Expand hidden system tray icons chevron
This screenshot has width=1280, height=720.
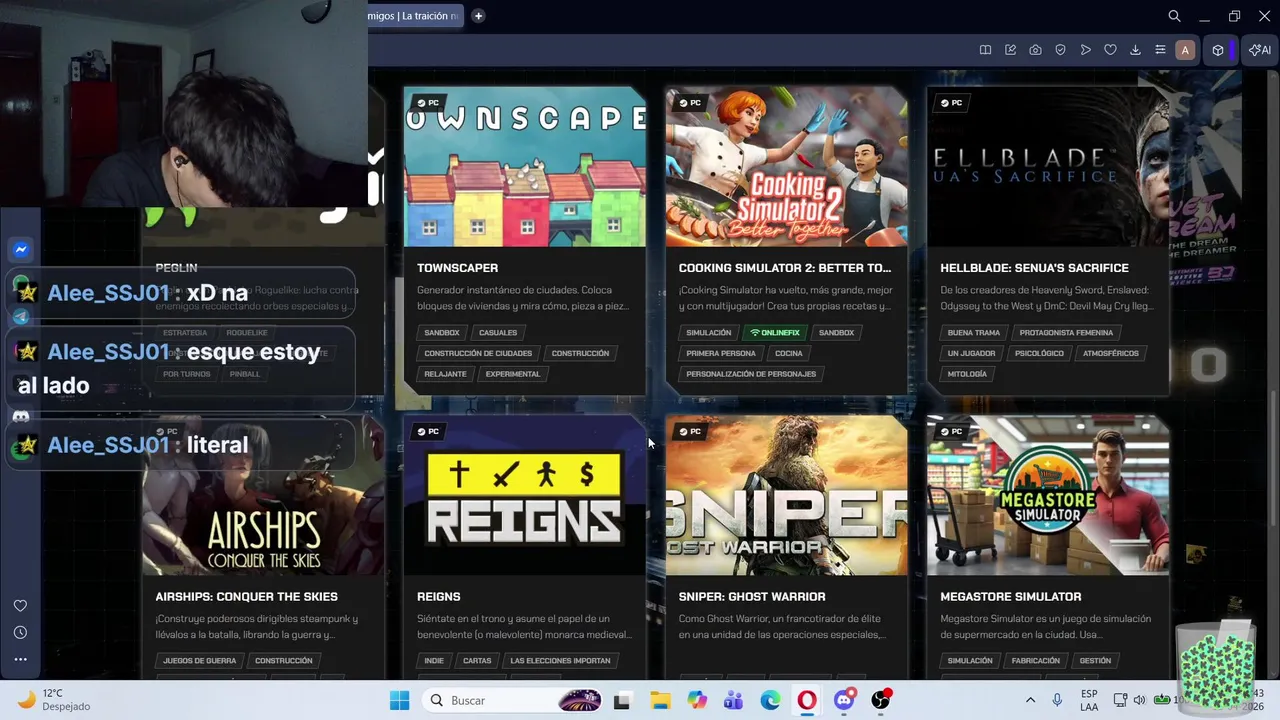point(1030,700)
